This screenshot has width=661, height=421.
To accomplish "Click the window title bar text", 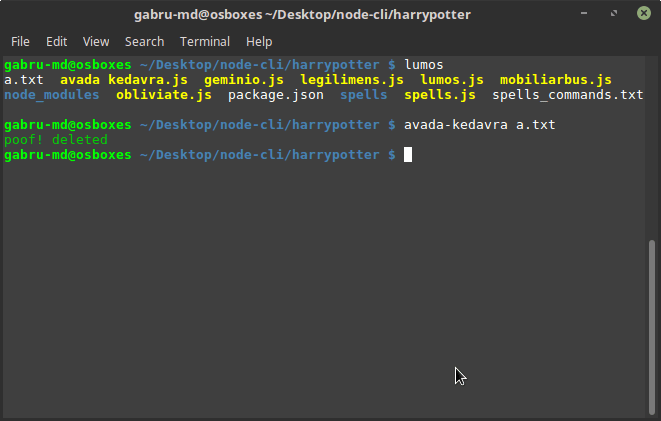I will click(302, 15).
